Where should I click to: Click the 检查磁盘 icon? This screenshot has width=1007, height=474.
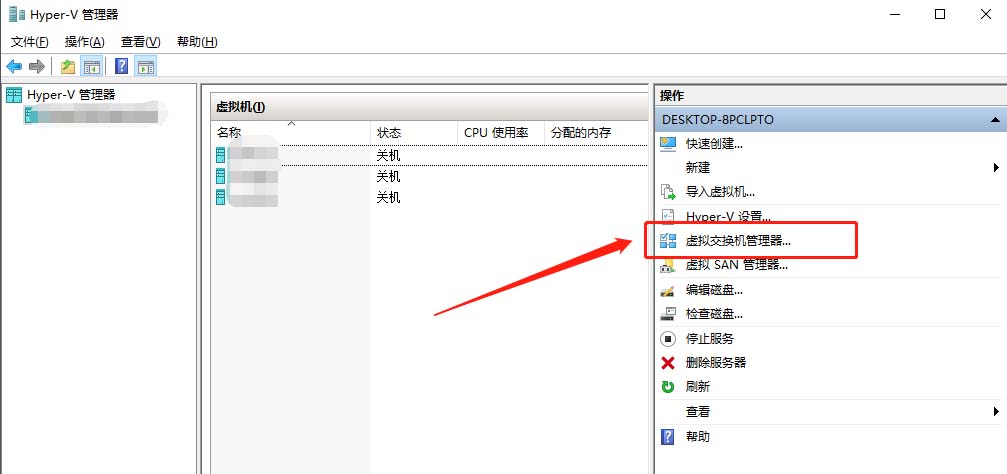(x=668, y=314)
